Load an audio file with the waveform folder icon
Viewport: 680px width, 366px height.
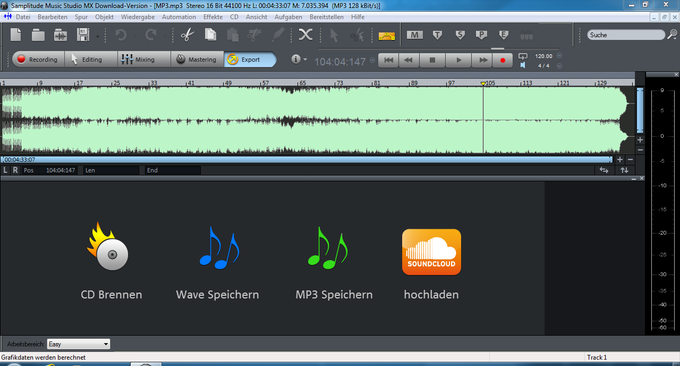click(x=60, y=35)
